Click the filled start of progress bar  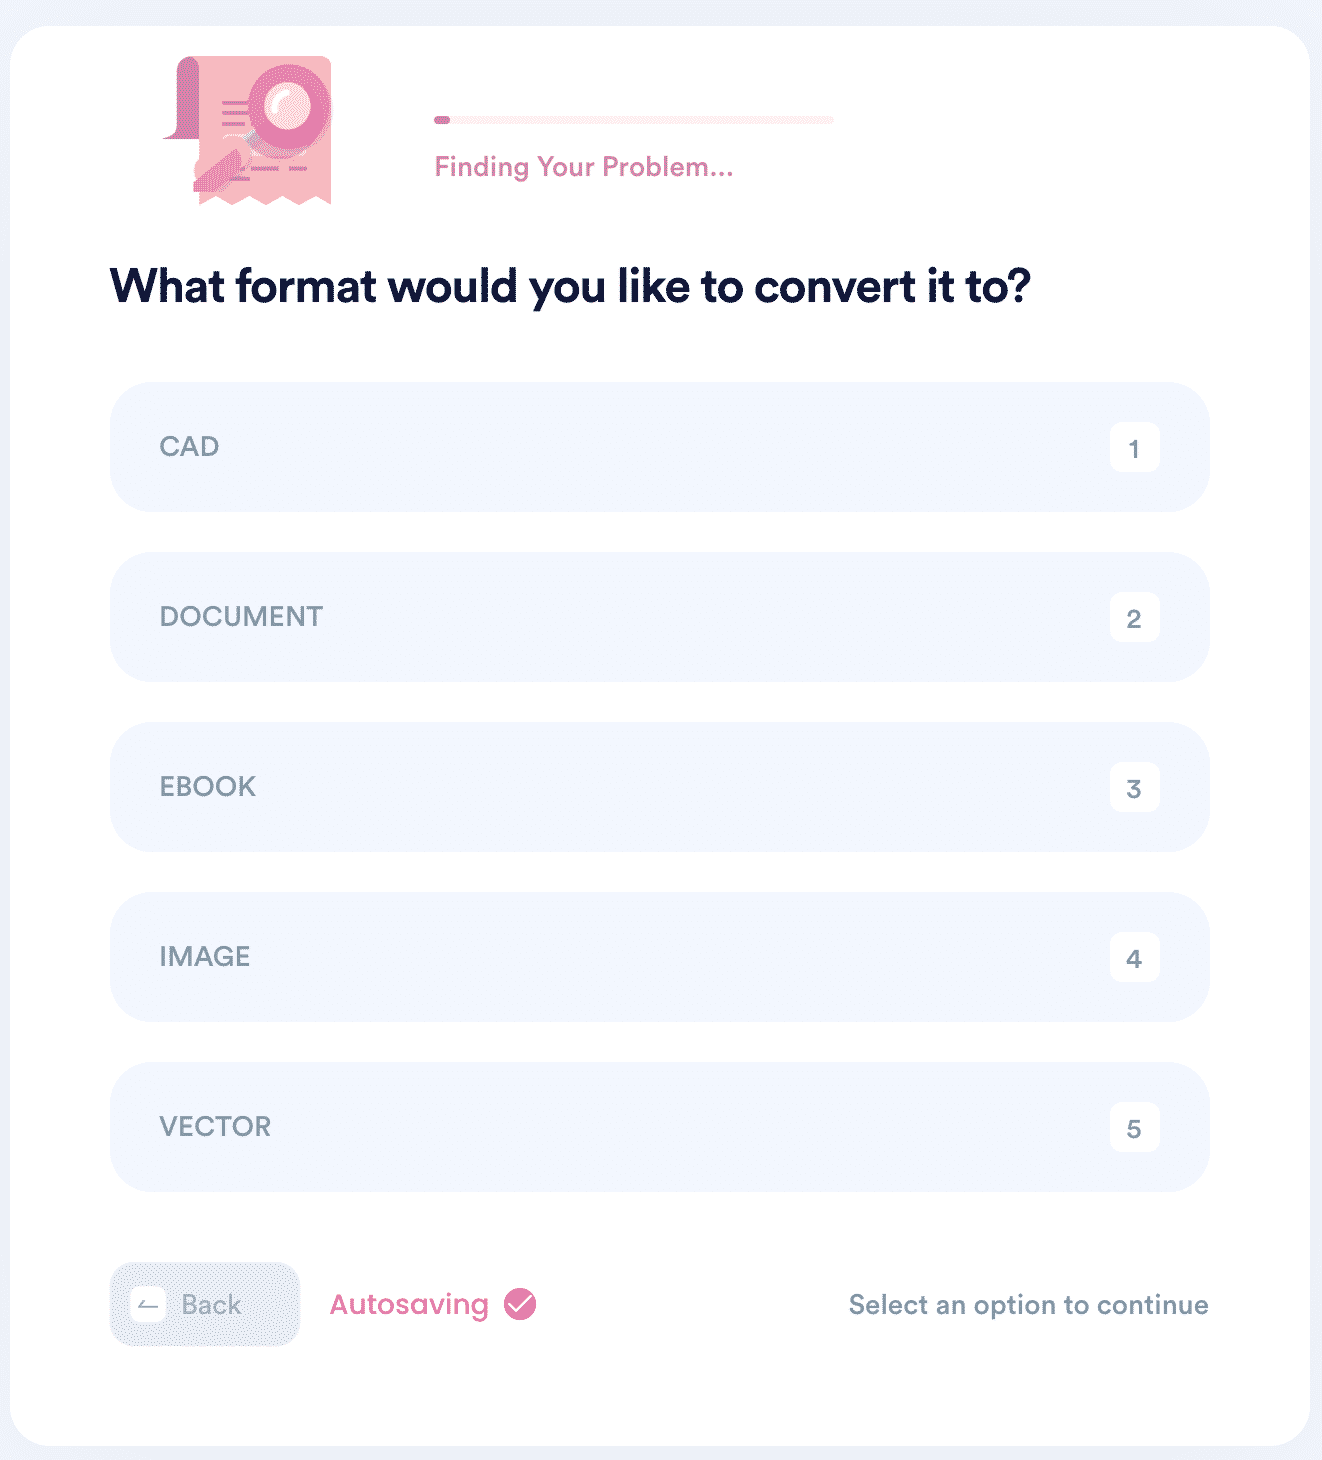(442, 120)
